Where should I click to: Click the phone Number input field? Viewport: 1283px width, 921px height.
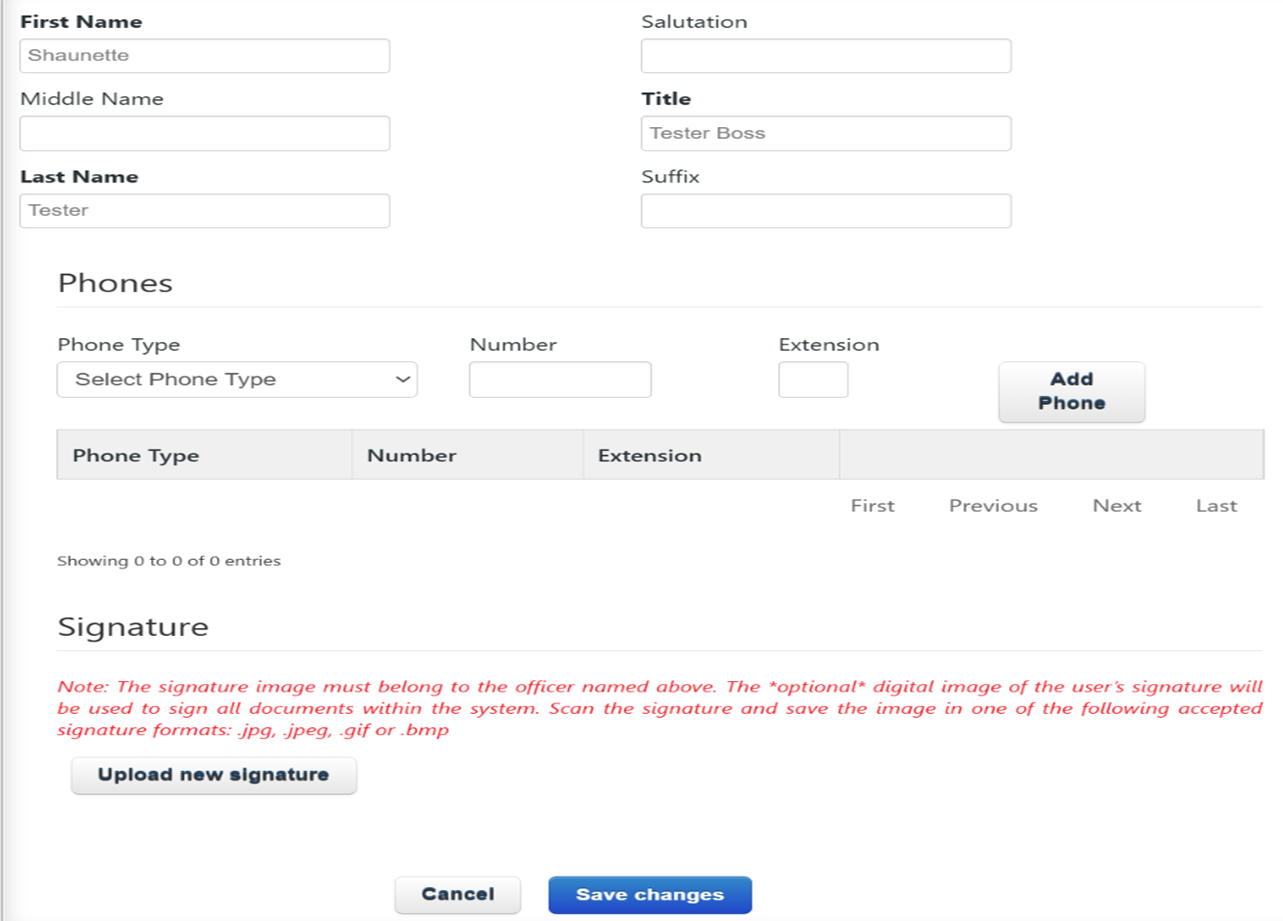click(560, 380)
